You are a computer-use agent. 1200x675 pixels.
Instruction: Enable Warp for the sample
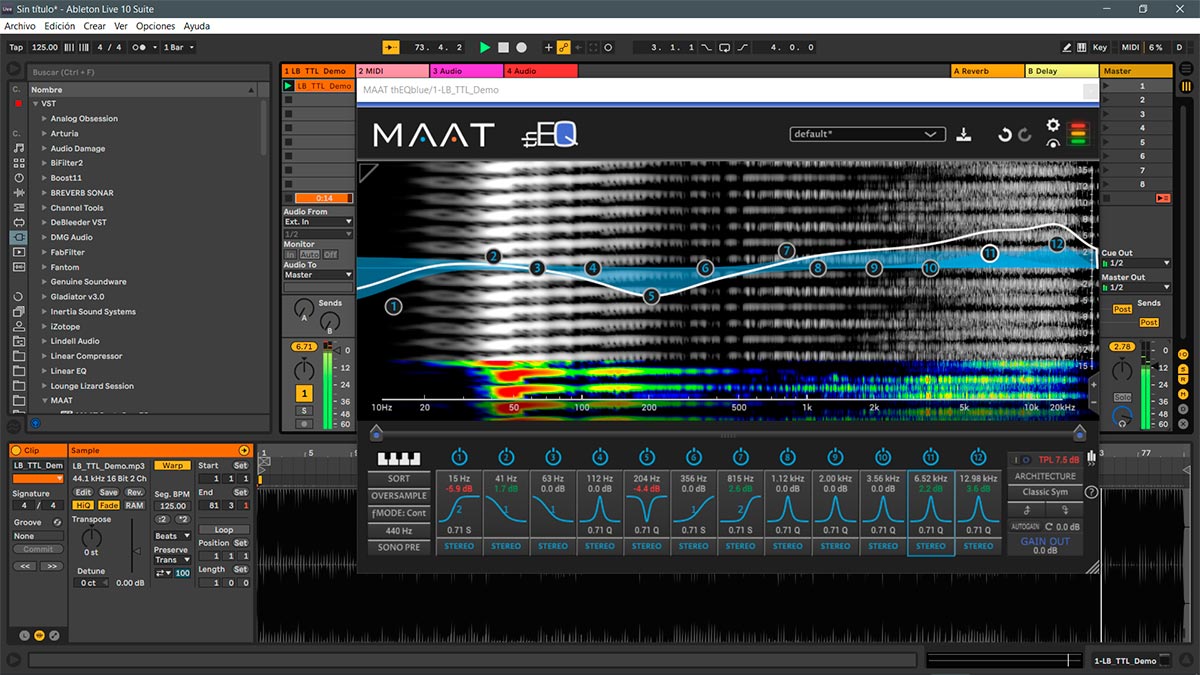tap(172, 465)
